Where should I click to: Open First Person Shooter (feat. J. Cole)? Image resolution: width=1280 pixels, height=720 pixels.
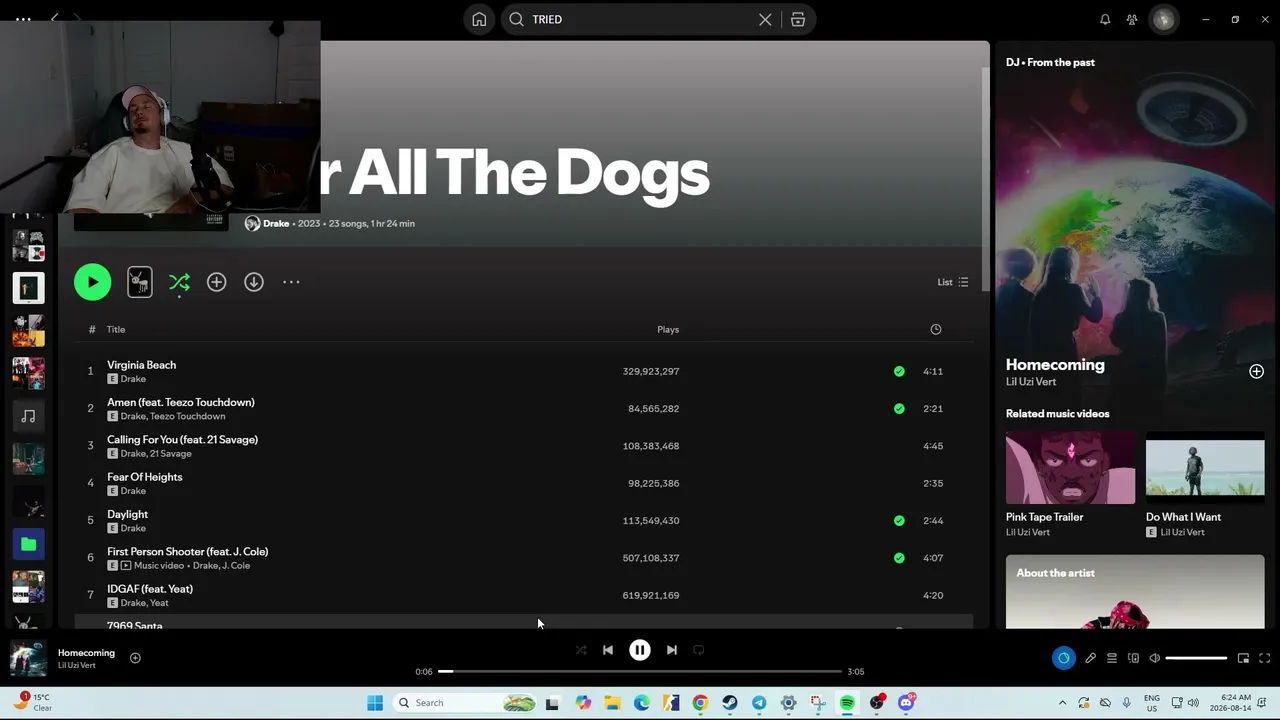(x=187, y=551)
